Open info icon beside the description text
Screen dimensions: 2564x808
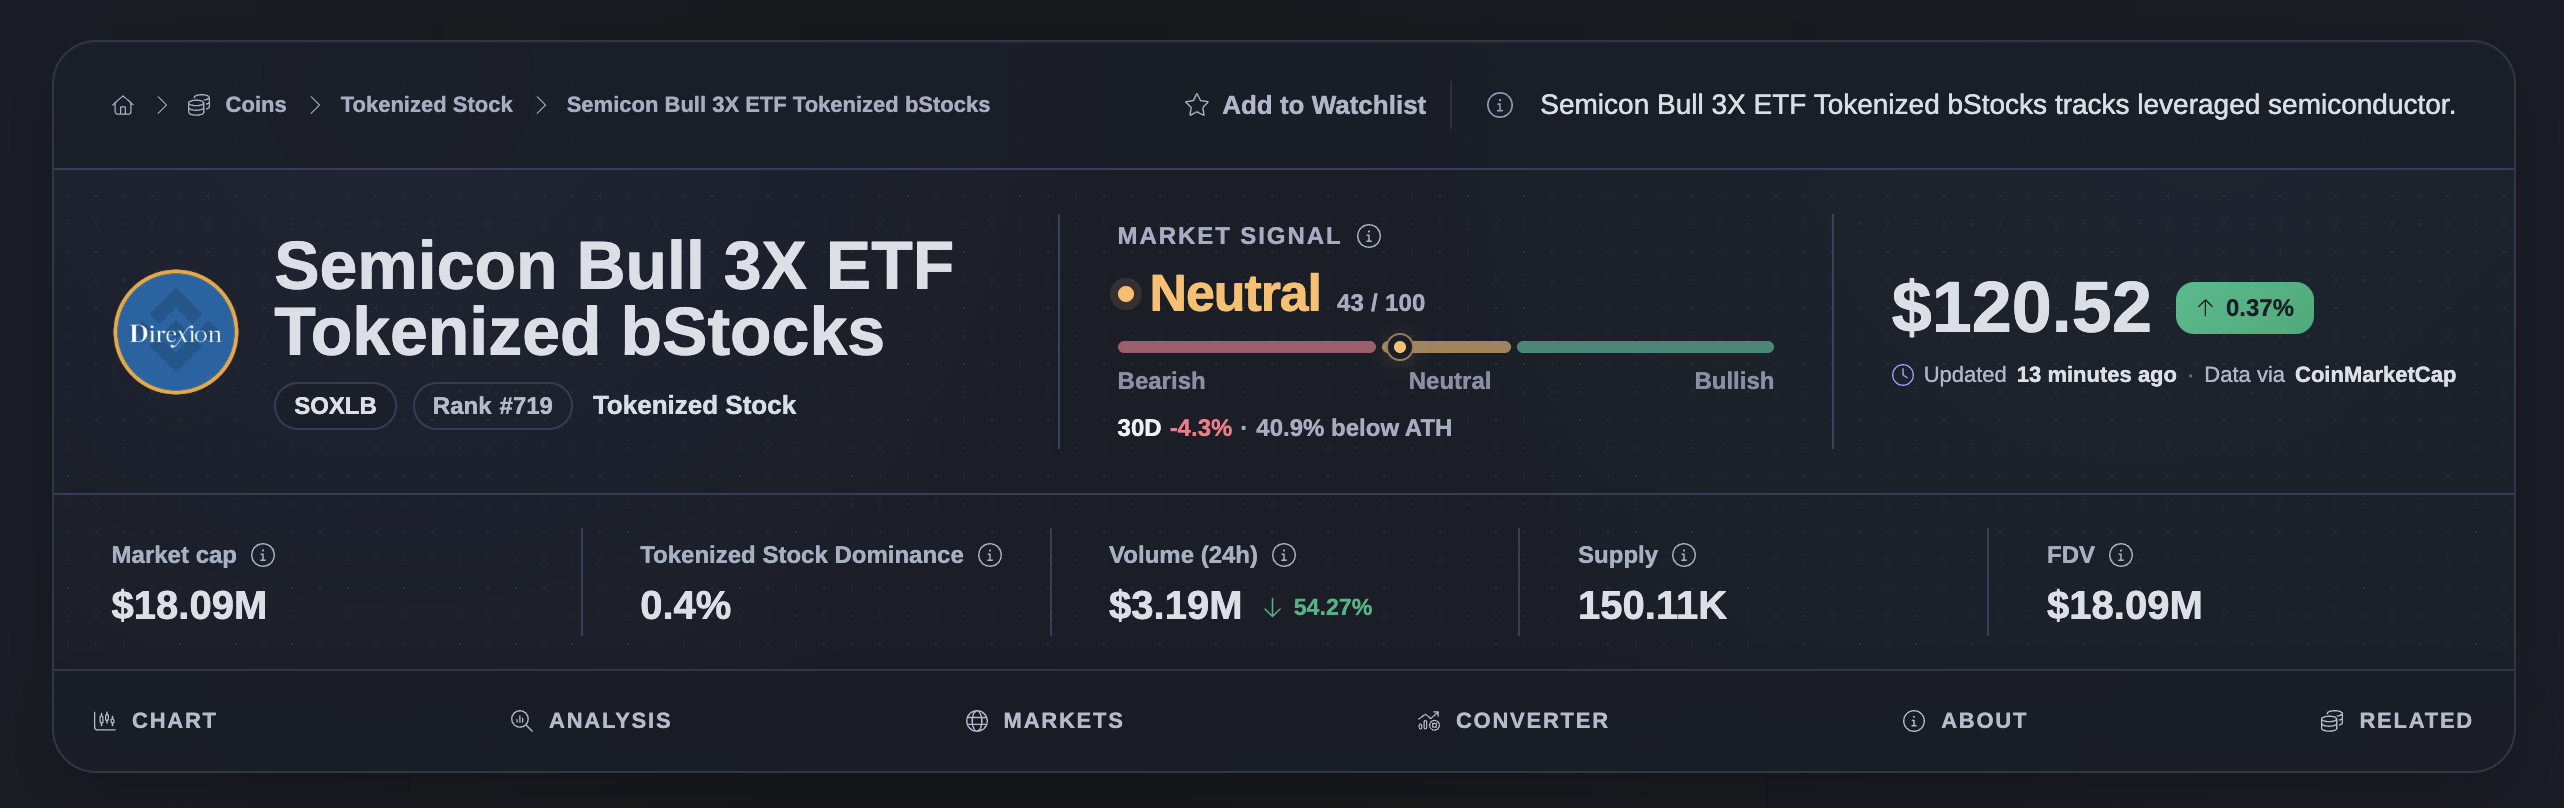pyautogui.click(x=1500, y=105)
